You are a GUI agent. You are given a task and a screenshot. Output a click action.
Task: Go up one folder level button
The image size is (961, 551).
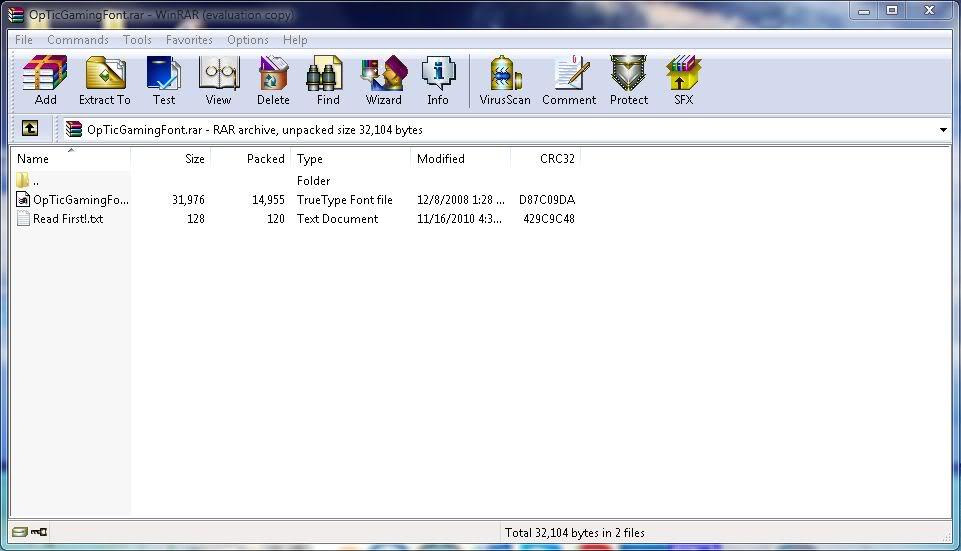pyautogui.click(x=30, y=129)
